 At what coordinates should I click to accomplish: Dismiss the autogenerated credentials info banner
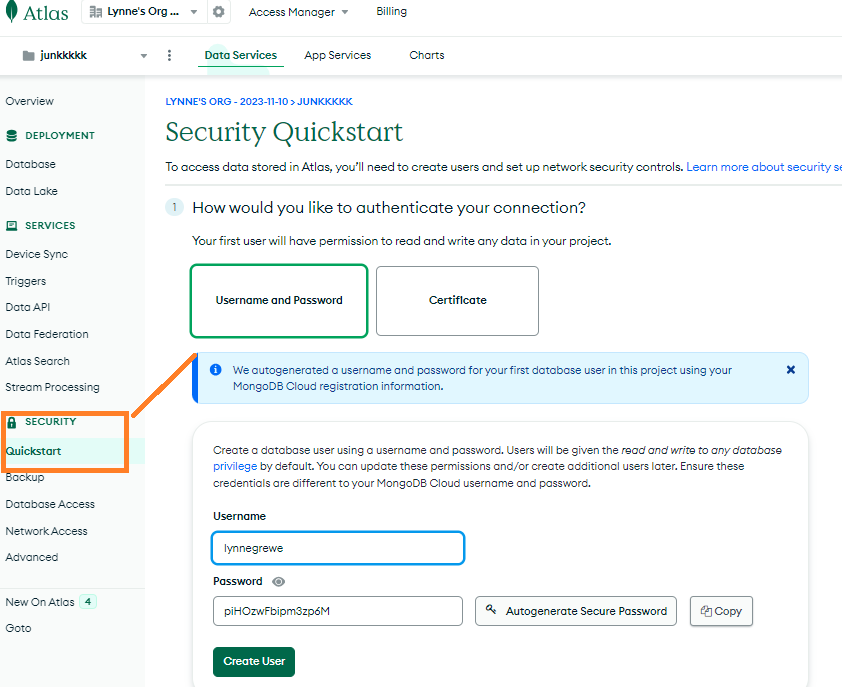pos(790,370)
